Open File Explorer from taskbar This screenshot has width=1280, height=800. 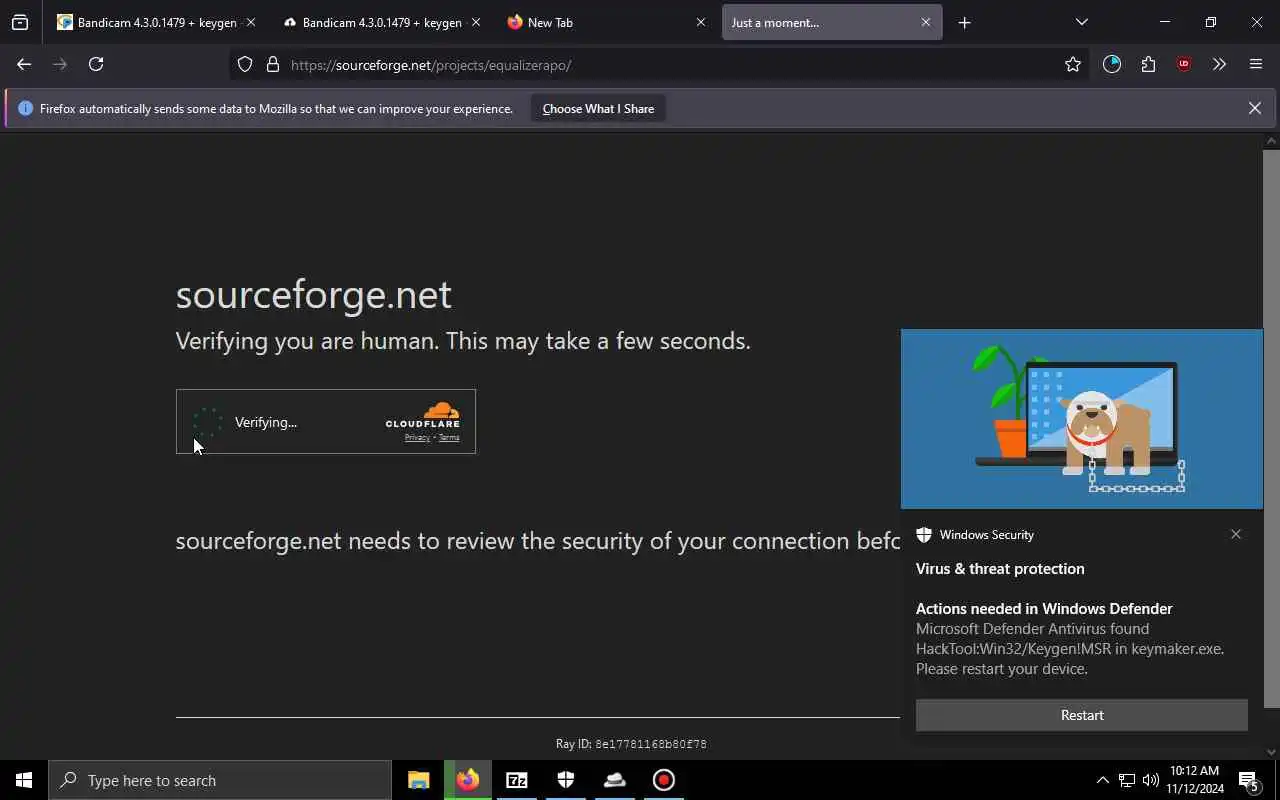click(x=419, y=780)
